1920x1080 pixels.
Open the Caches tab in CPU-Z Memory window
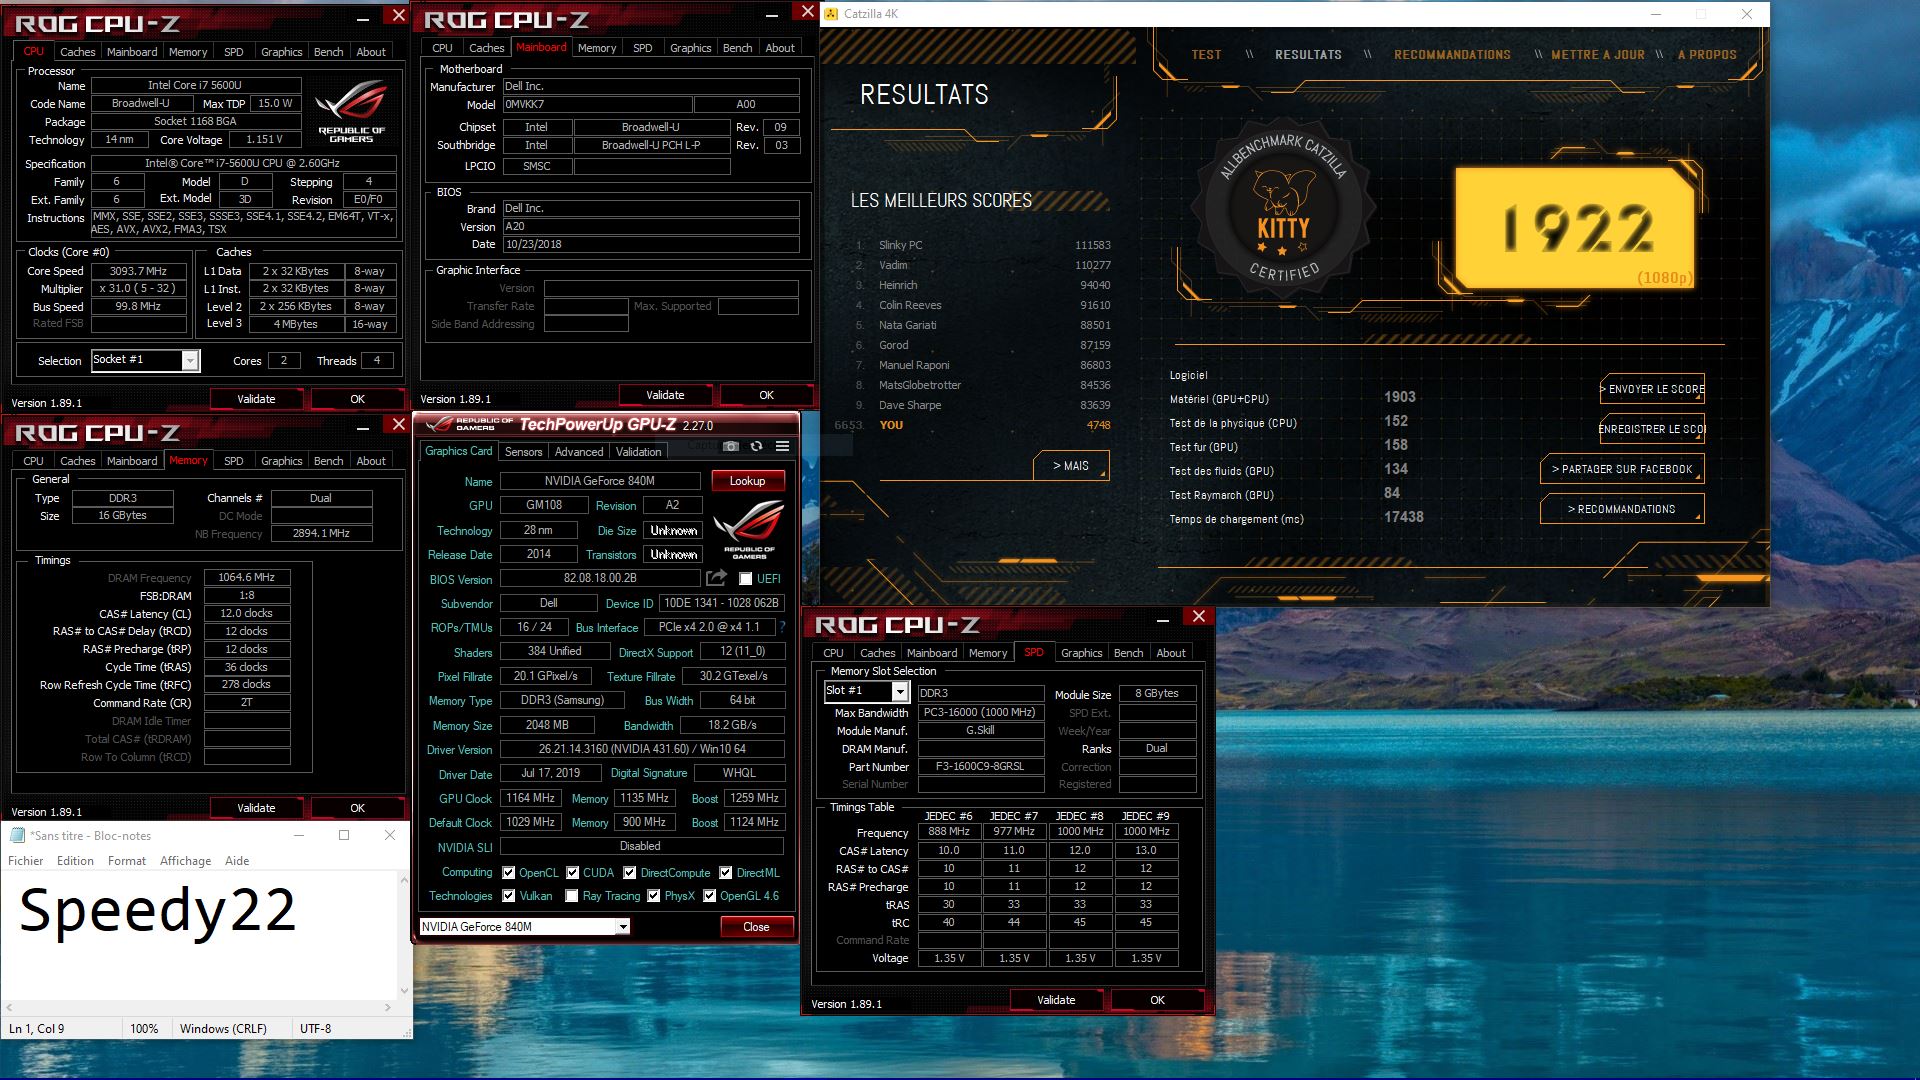[x=77, y=461]
